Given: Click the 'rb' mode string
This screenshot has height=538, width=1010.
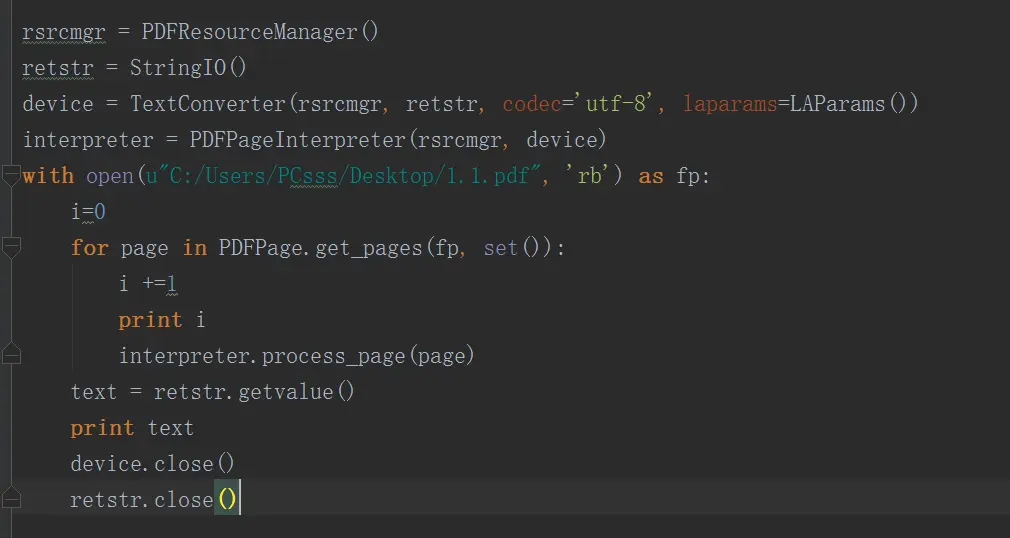Looking at the screenshot, I should coord(586,175).
